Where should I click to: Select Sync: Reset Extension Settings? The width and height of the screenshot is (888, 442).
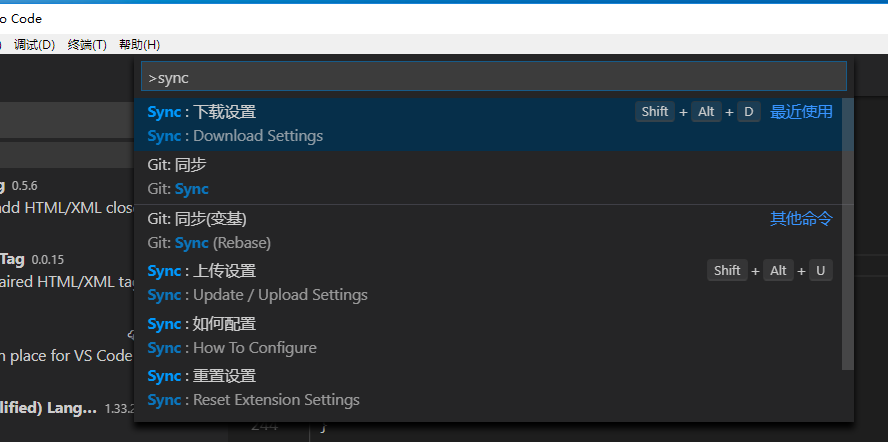point(488,388)
